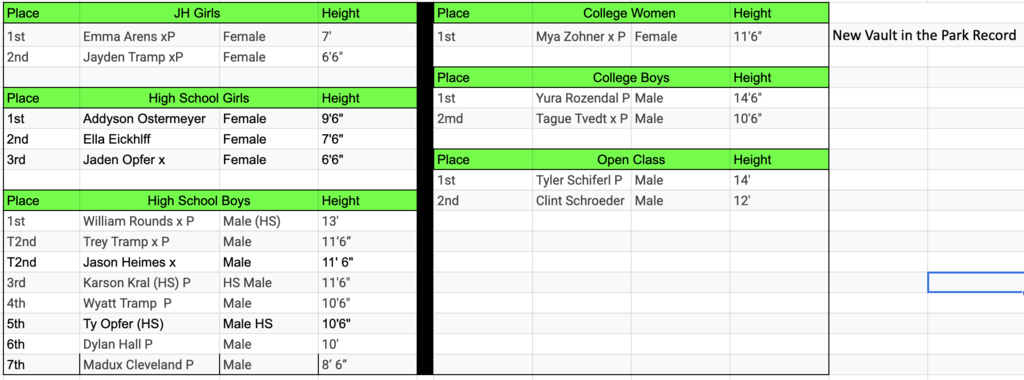1024x380 pixels.
Task: Select the Clint Schroeder cell
Action: (582, 200)
